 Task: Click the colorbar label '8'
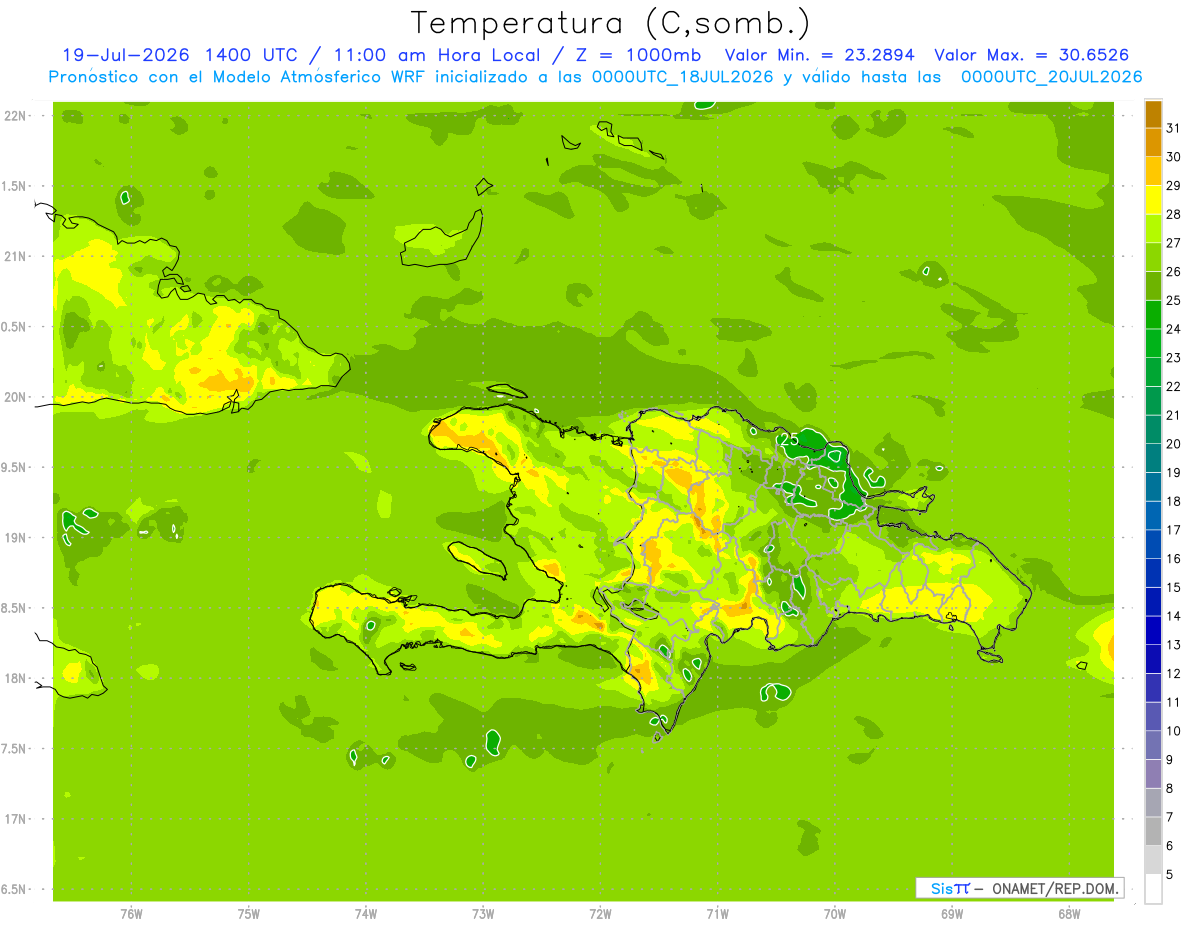tap(1170, 789)
